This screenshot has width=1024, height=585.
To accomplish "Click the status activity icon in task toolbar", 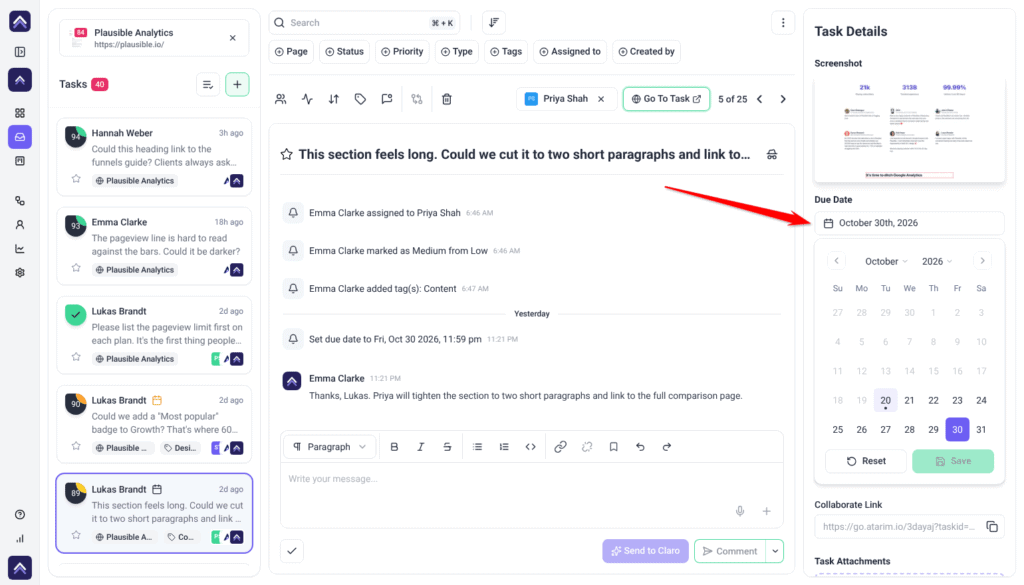I will 307,99.
